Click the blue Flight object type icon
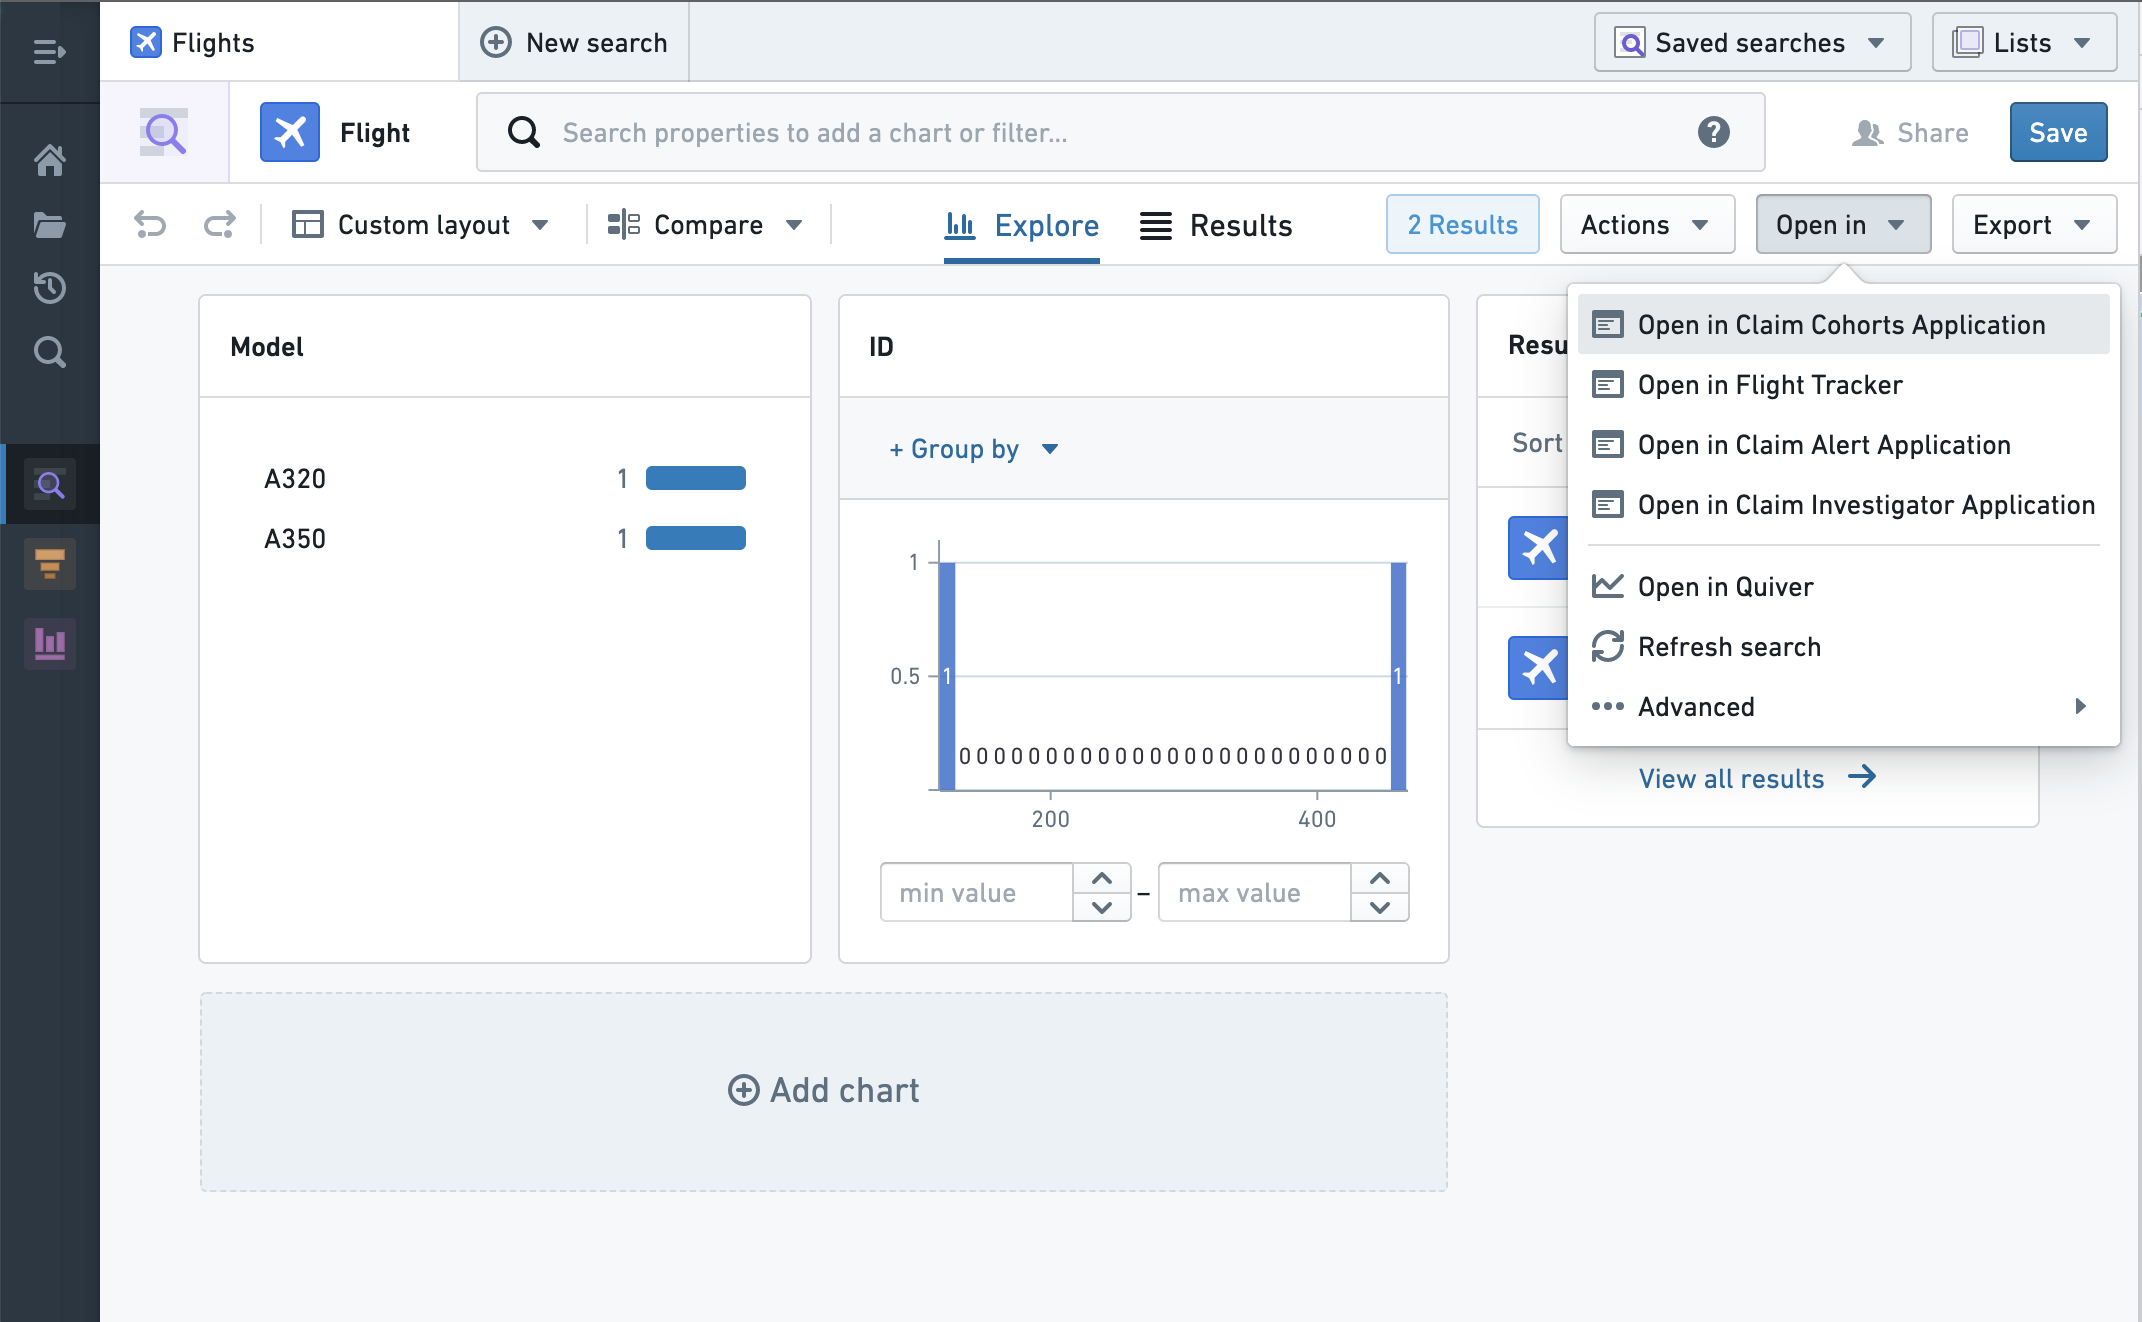 [290, 132]
